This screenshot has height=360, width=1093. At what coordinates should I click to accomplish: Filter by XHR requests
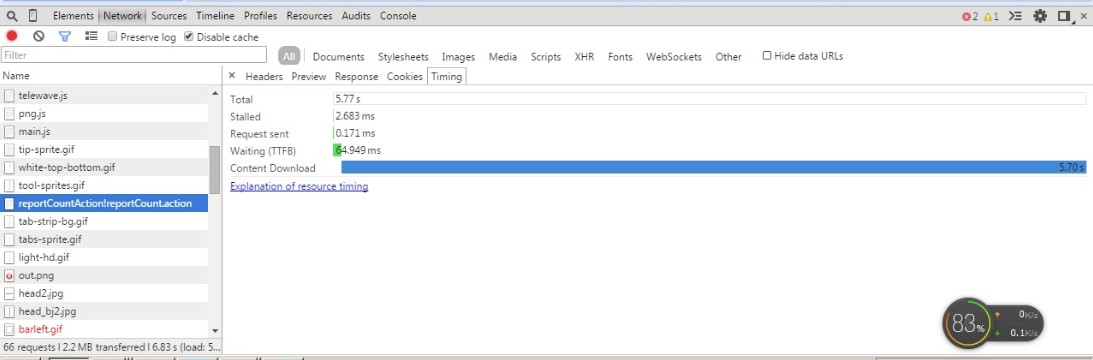584,57
